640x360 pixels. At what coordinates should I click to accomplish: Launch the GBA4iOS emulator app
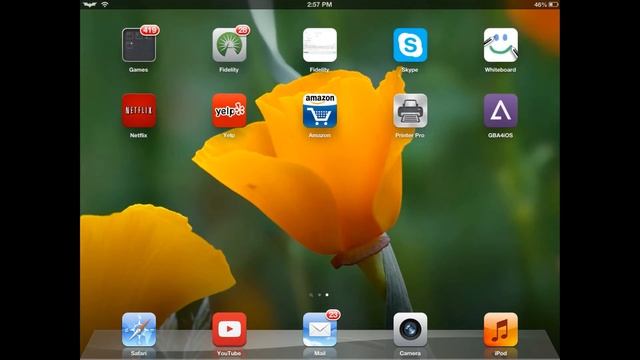point(500,111)
